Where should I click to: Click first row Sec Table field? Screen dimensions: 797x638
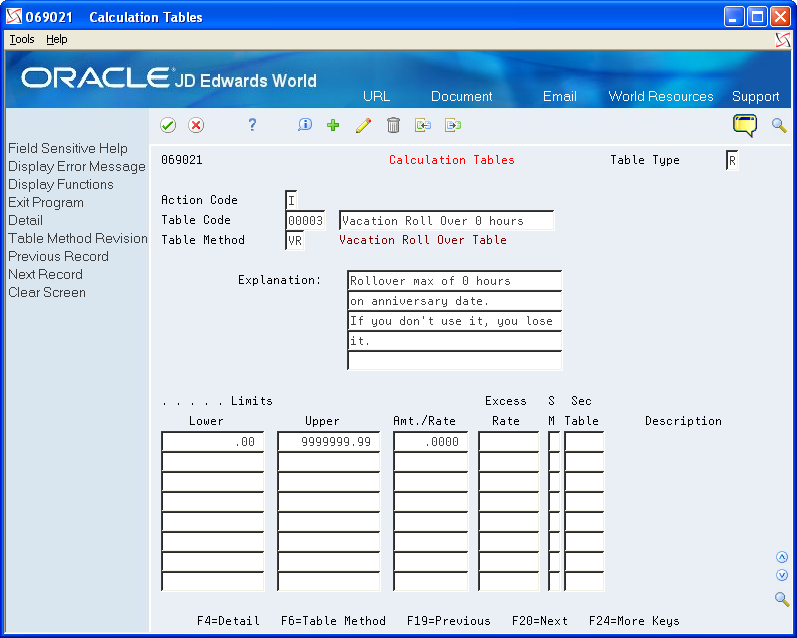tap(584, 441)
